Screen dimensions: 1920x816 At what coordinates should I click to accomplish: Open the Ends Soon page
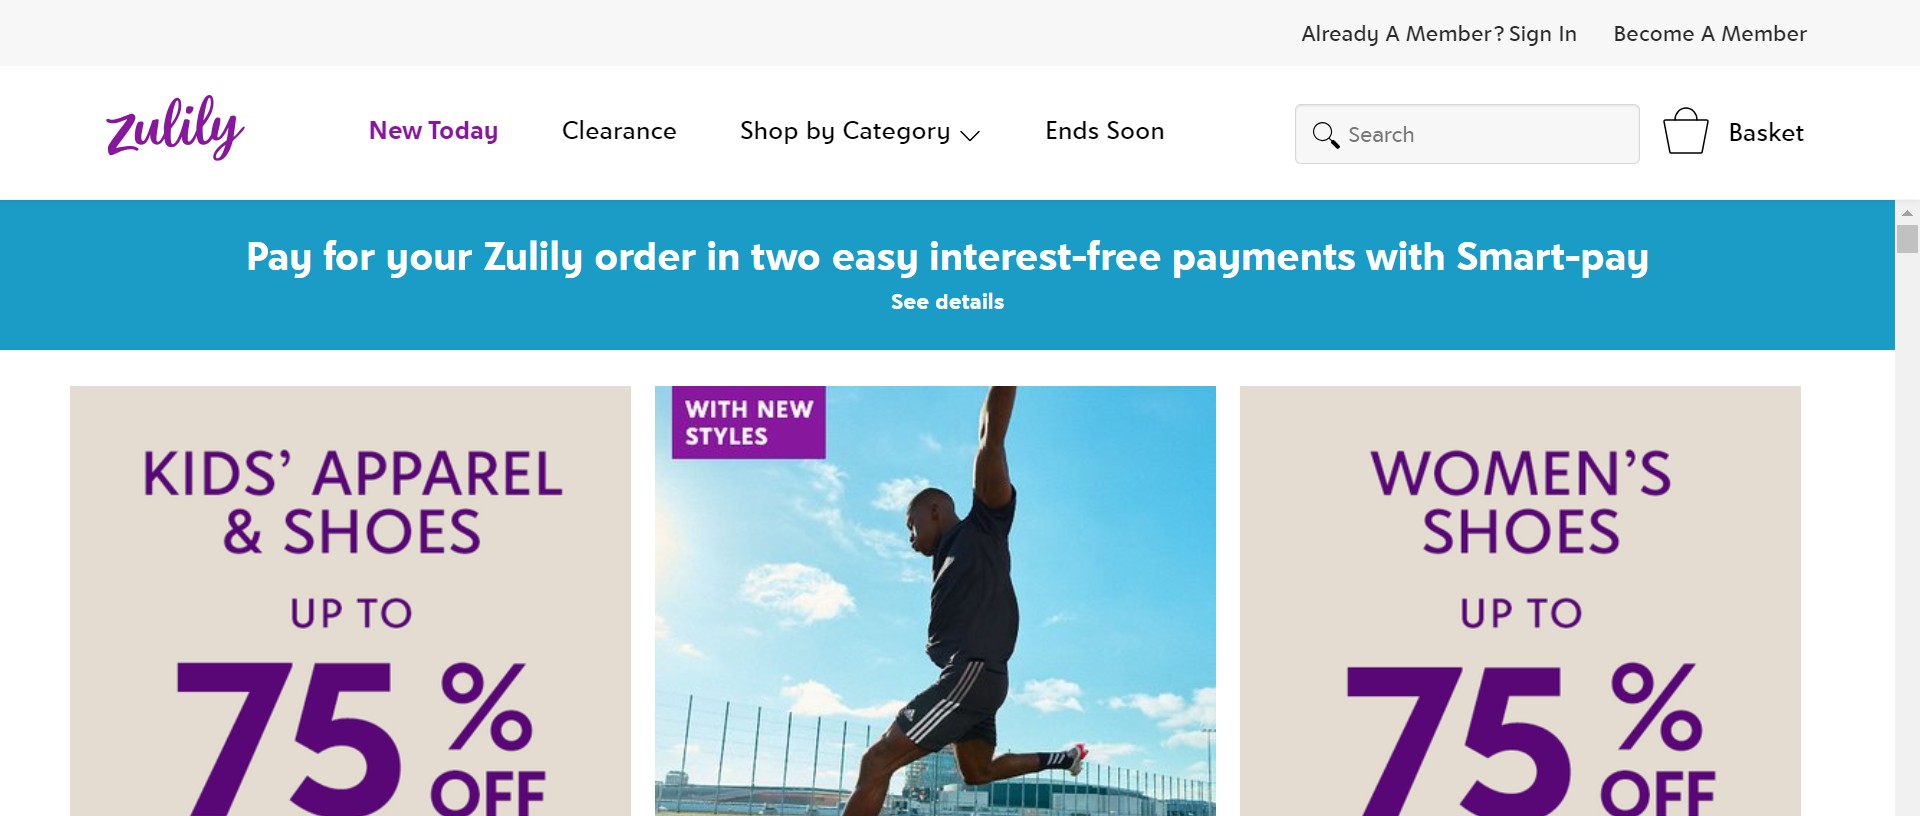point(1104,131)
